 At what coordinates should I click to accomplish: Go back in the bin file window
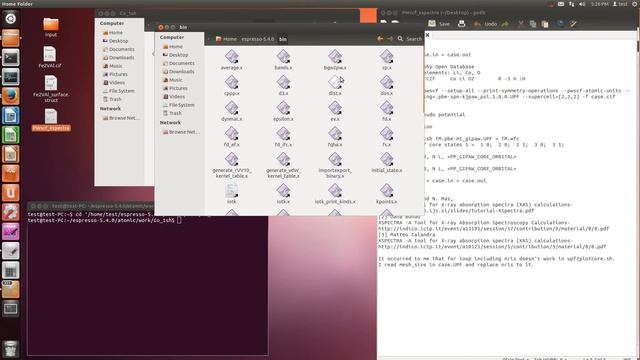[380, 39]
